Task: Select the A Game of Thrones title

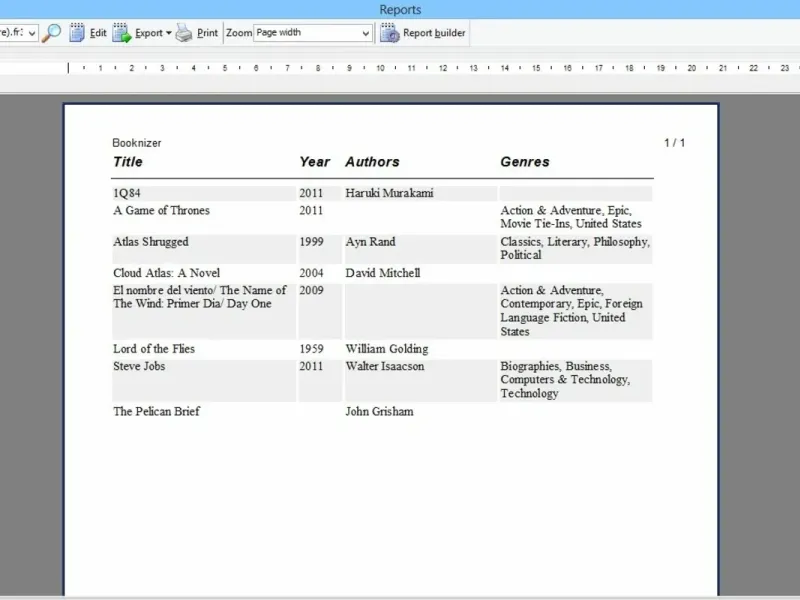Action: [161, 211]
